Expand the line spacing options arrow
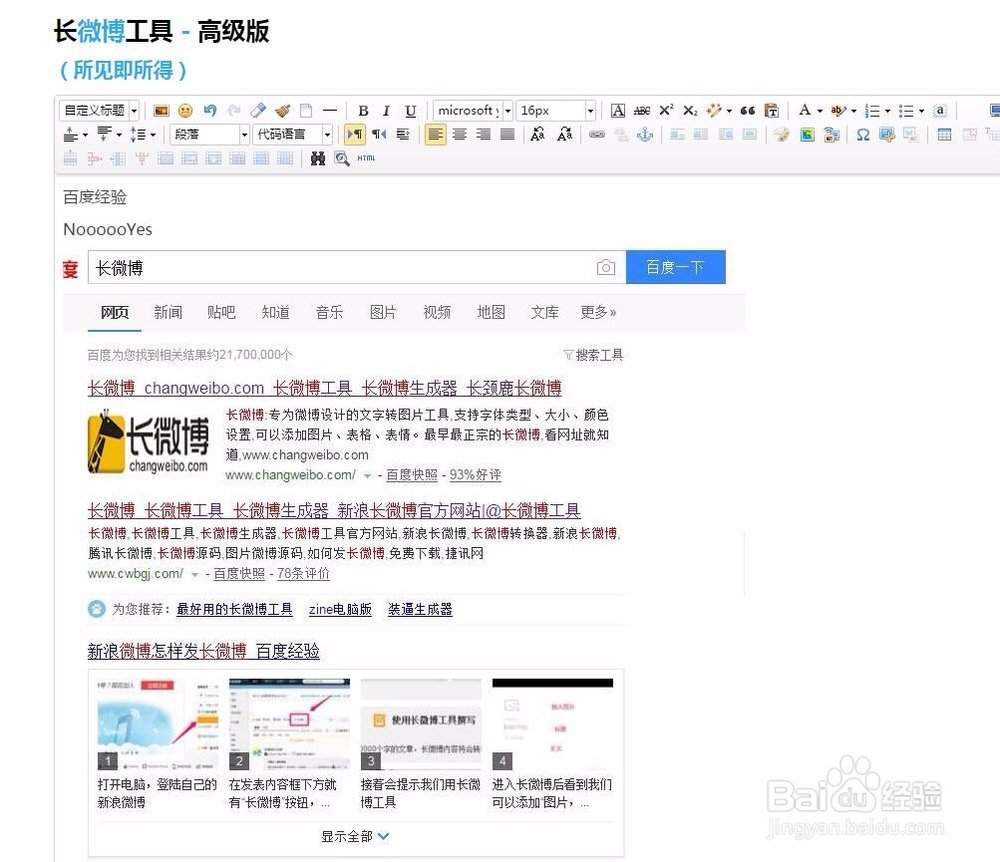Viewport: 1000px width, 862px height. (x=152, y=135)
